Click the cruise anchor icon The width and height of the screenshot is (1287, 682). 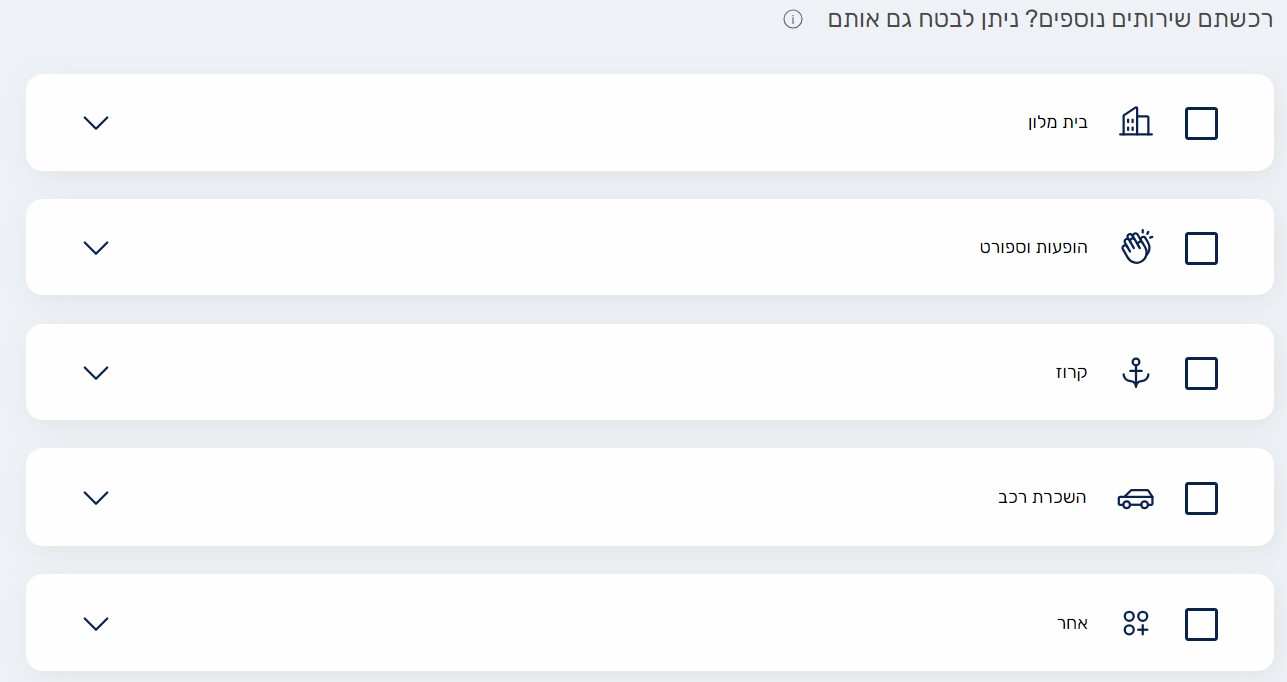point(1135,372)
